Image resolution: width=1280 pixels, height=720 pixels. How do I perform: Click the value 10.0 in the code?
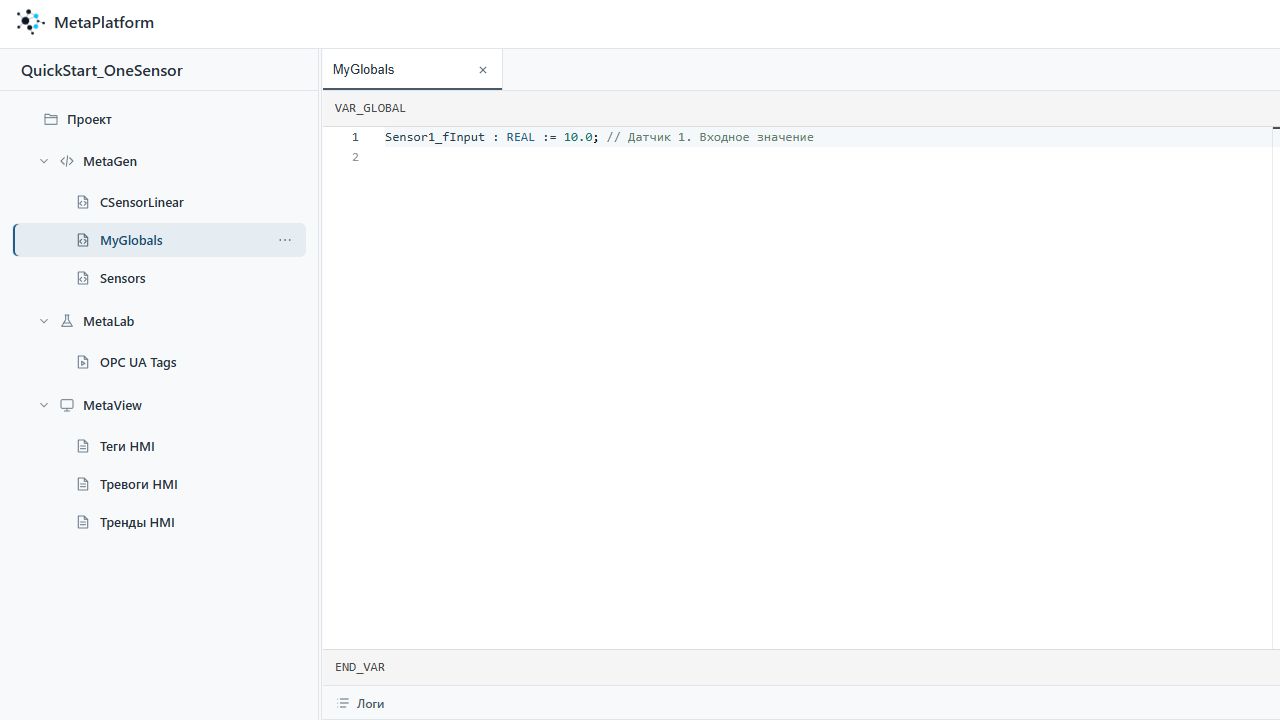pos(578,137)
